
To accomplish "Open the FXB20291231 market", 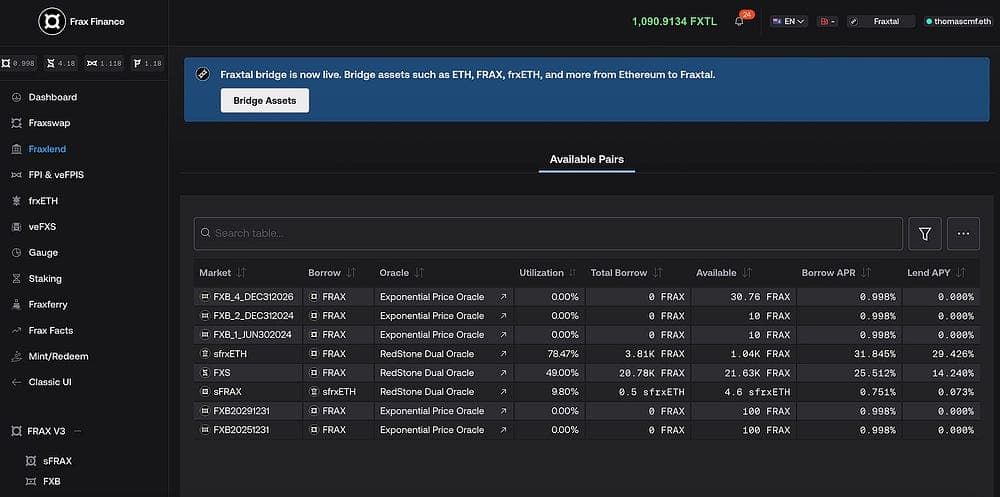I will coord(241,411).
